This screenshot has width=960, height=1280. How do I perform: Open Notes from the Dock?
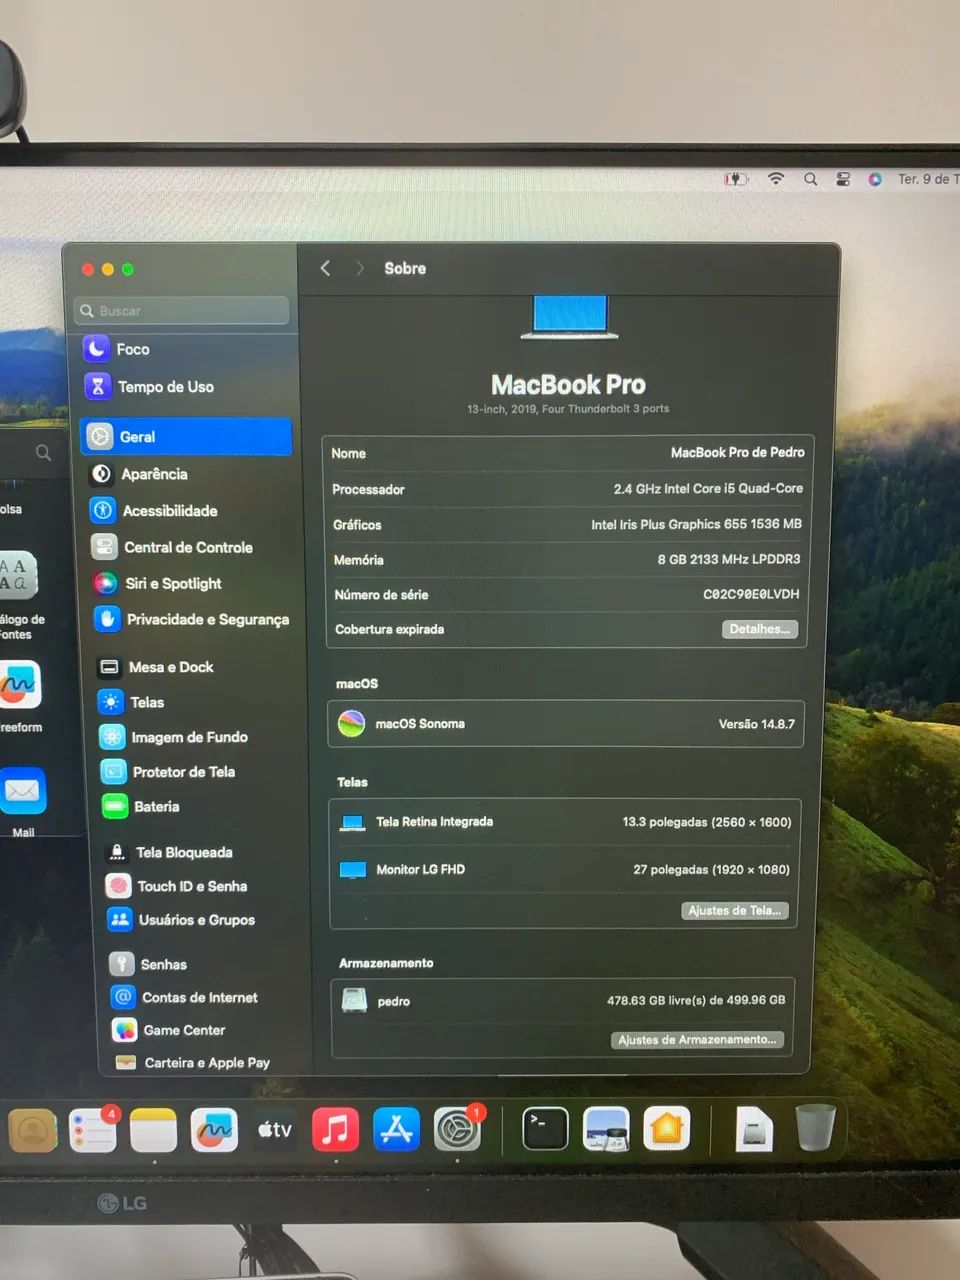(x=153, y=1130)
